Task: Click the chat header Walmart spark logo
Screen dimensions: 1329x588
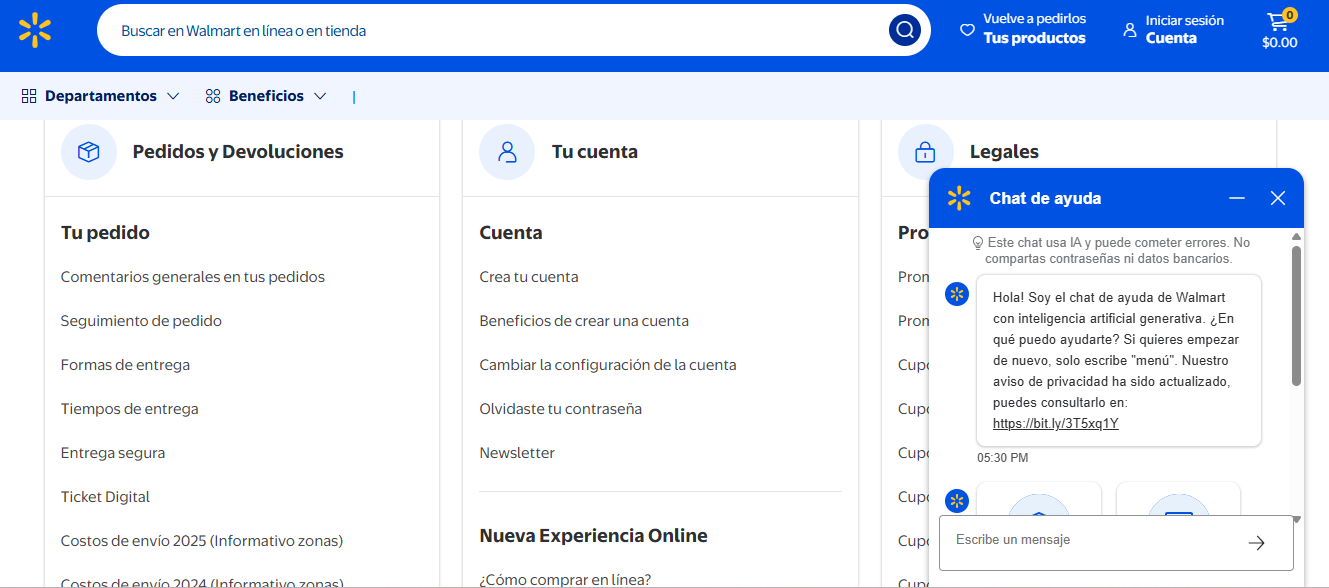Action: pos(959,198)
